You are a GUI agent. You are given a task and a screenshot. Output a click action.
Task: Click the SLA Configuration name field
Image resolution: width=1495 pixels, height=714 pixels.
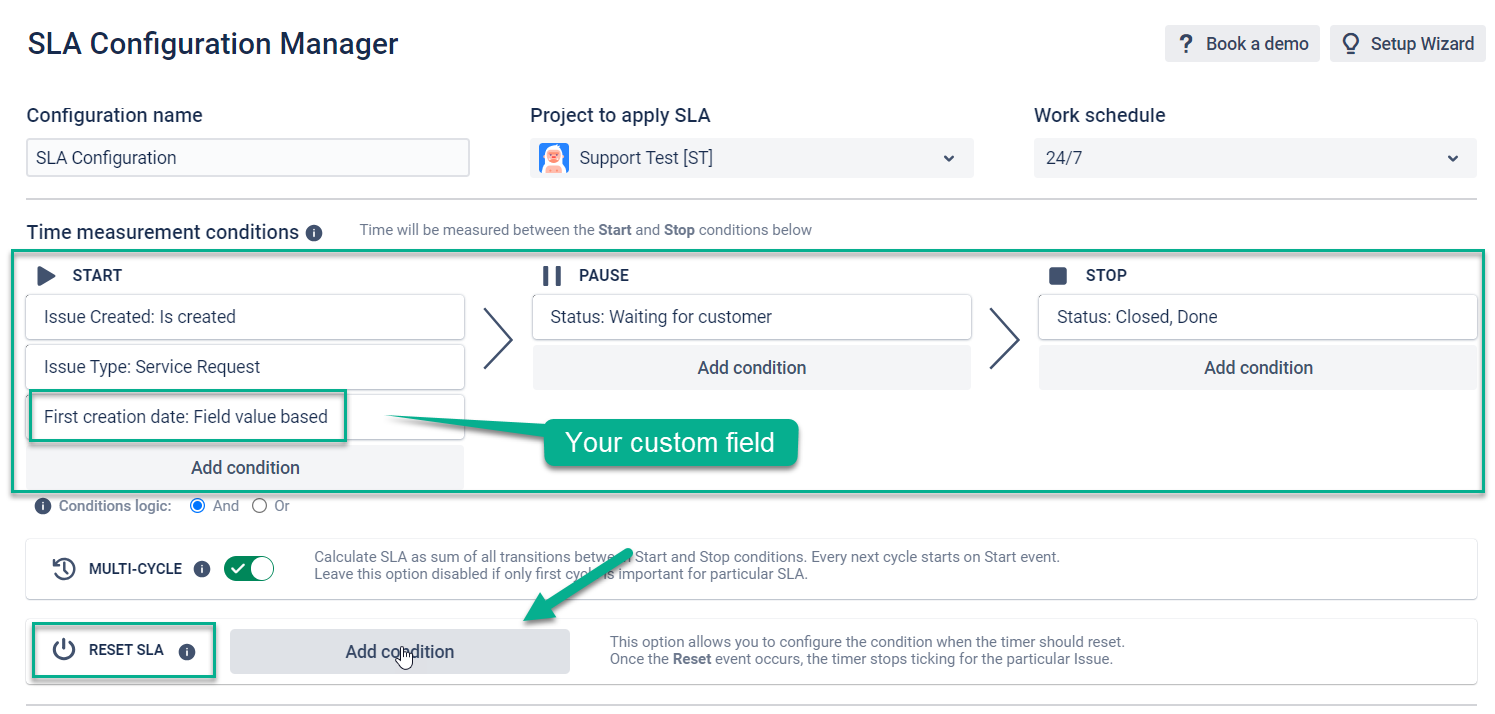click(247, 157)
